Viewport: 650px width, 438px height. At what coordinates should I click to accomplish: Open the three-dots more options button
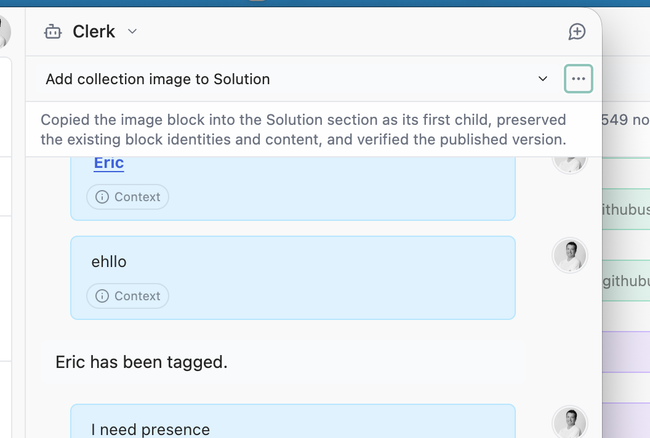point(578,79)
